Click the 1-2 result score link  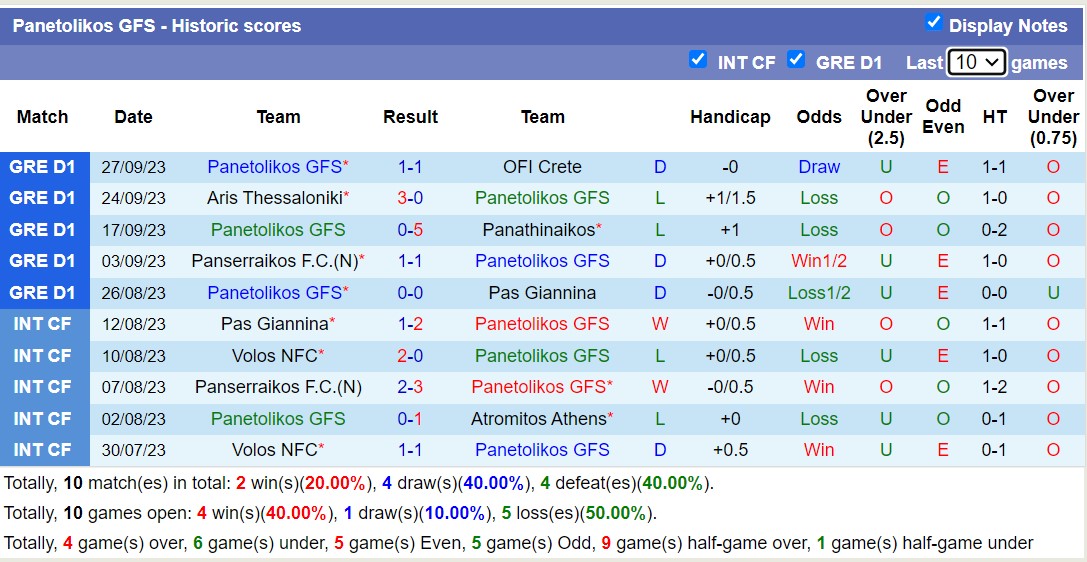410,324
